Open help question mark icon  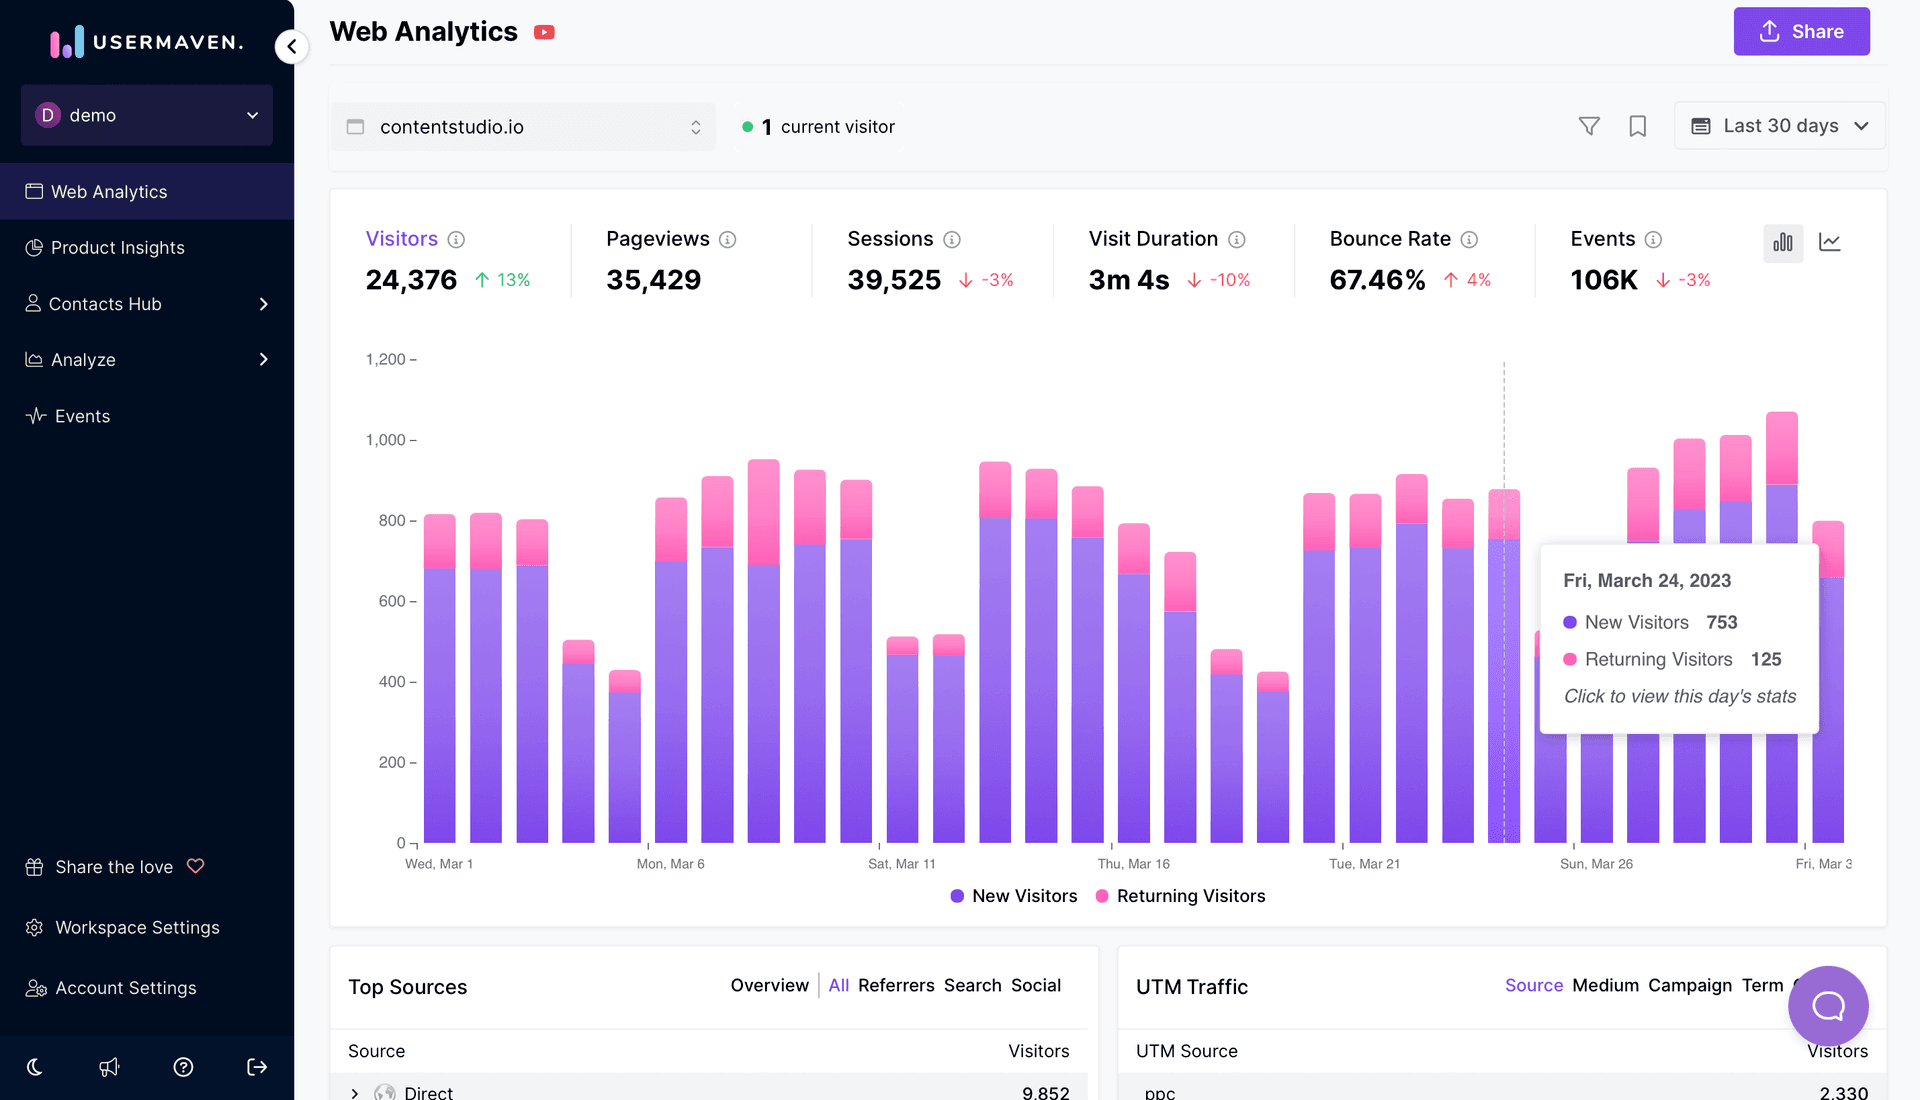(183, 1067)
